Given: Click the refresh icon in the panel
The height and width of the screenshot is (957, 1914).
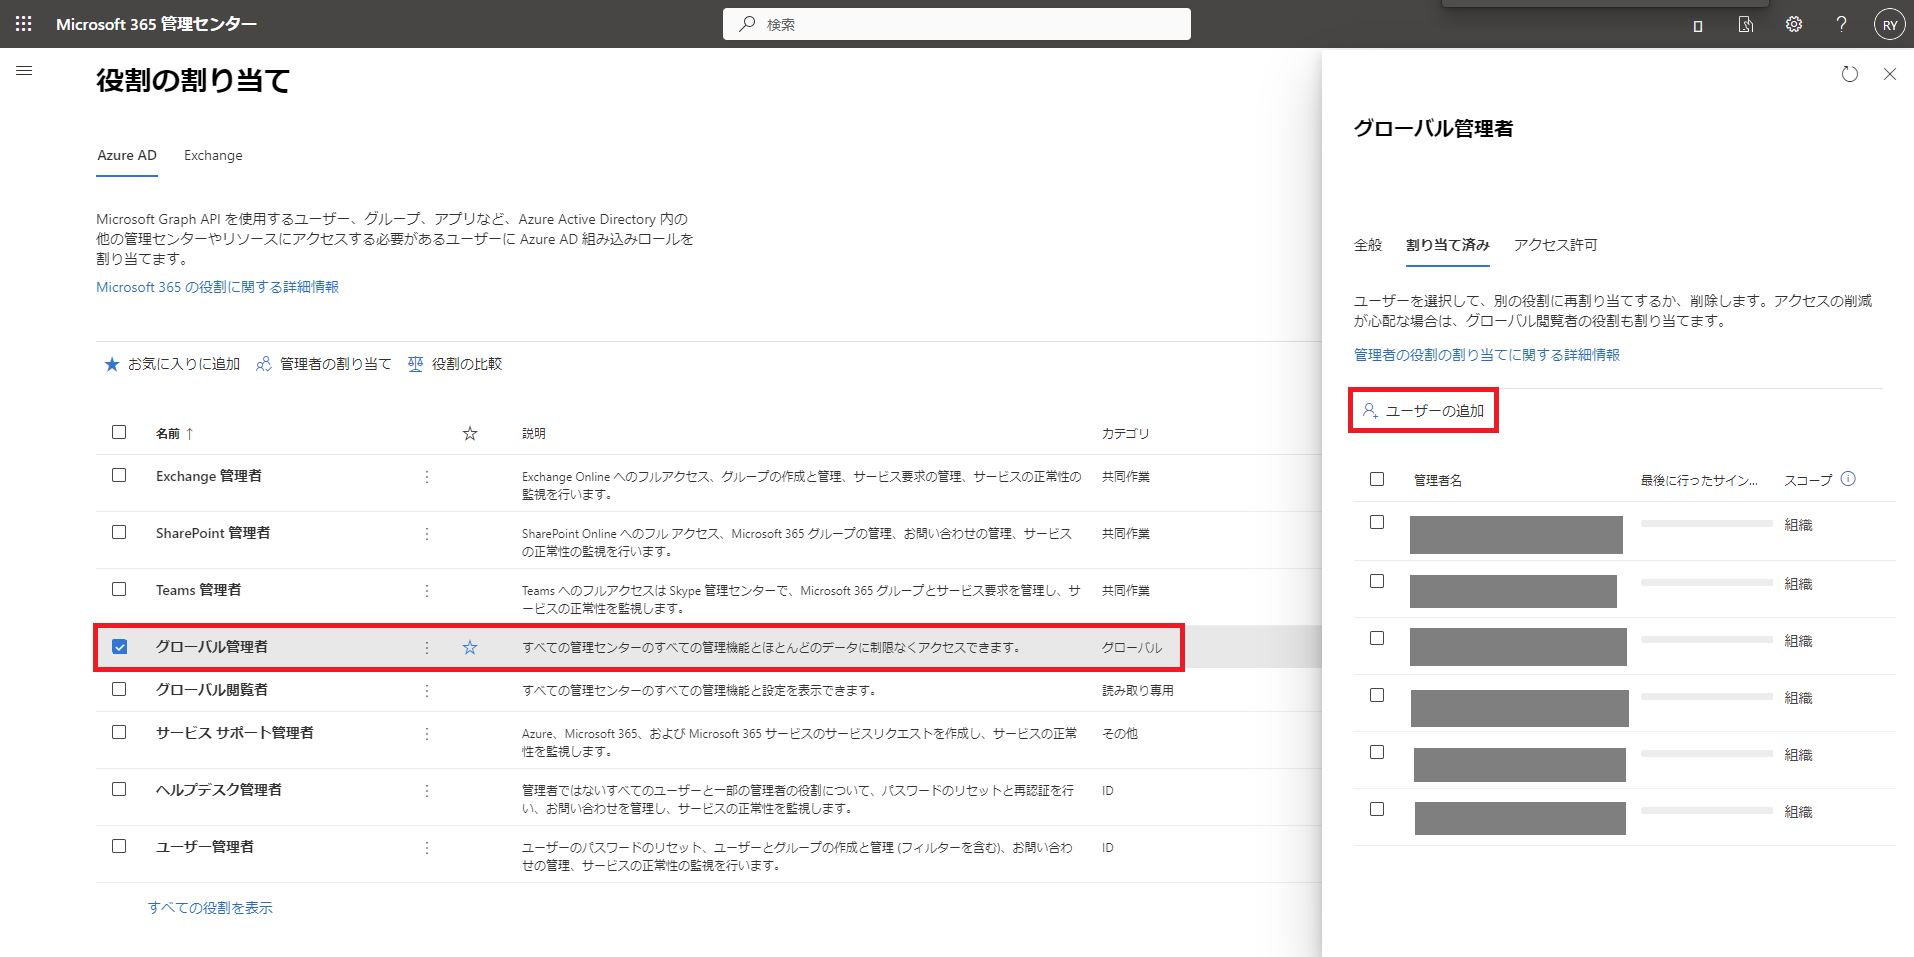Looking at the screenshot, I should 1850,74.
